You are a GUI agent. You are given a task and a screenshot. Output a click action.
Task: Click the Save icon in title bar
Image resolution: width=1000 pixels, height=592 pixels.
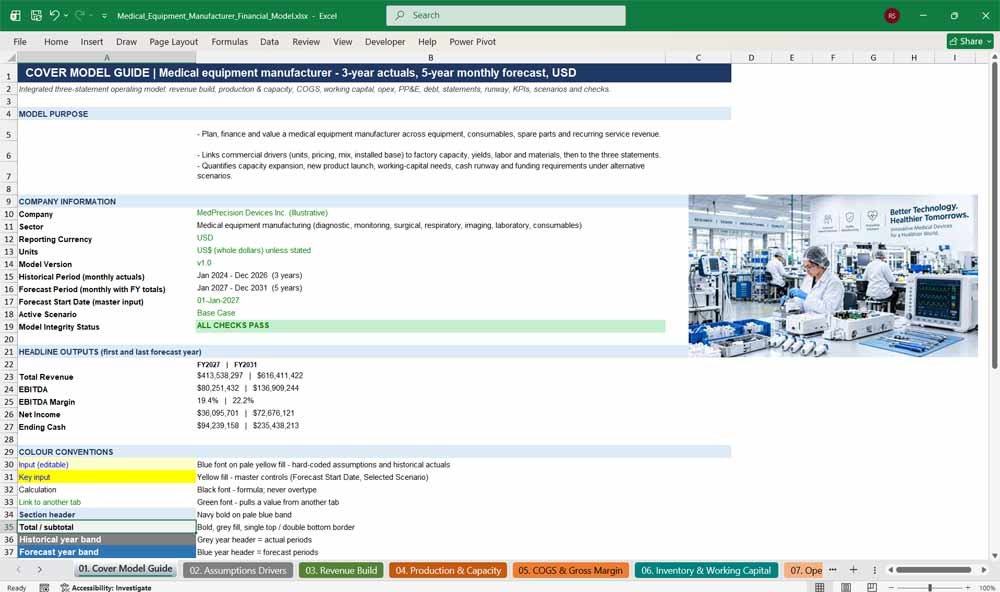click(36, 15)
